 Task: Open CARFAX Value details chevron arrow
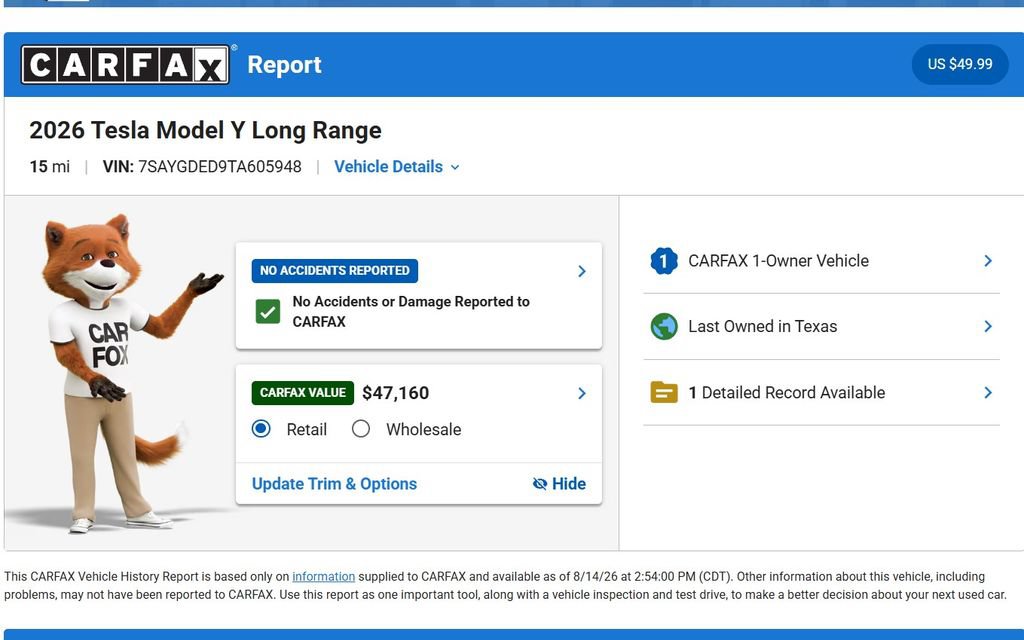pos(581,393)
